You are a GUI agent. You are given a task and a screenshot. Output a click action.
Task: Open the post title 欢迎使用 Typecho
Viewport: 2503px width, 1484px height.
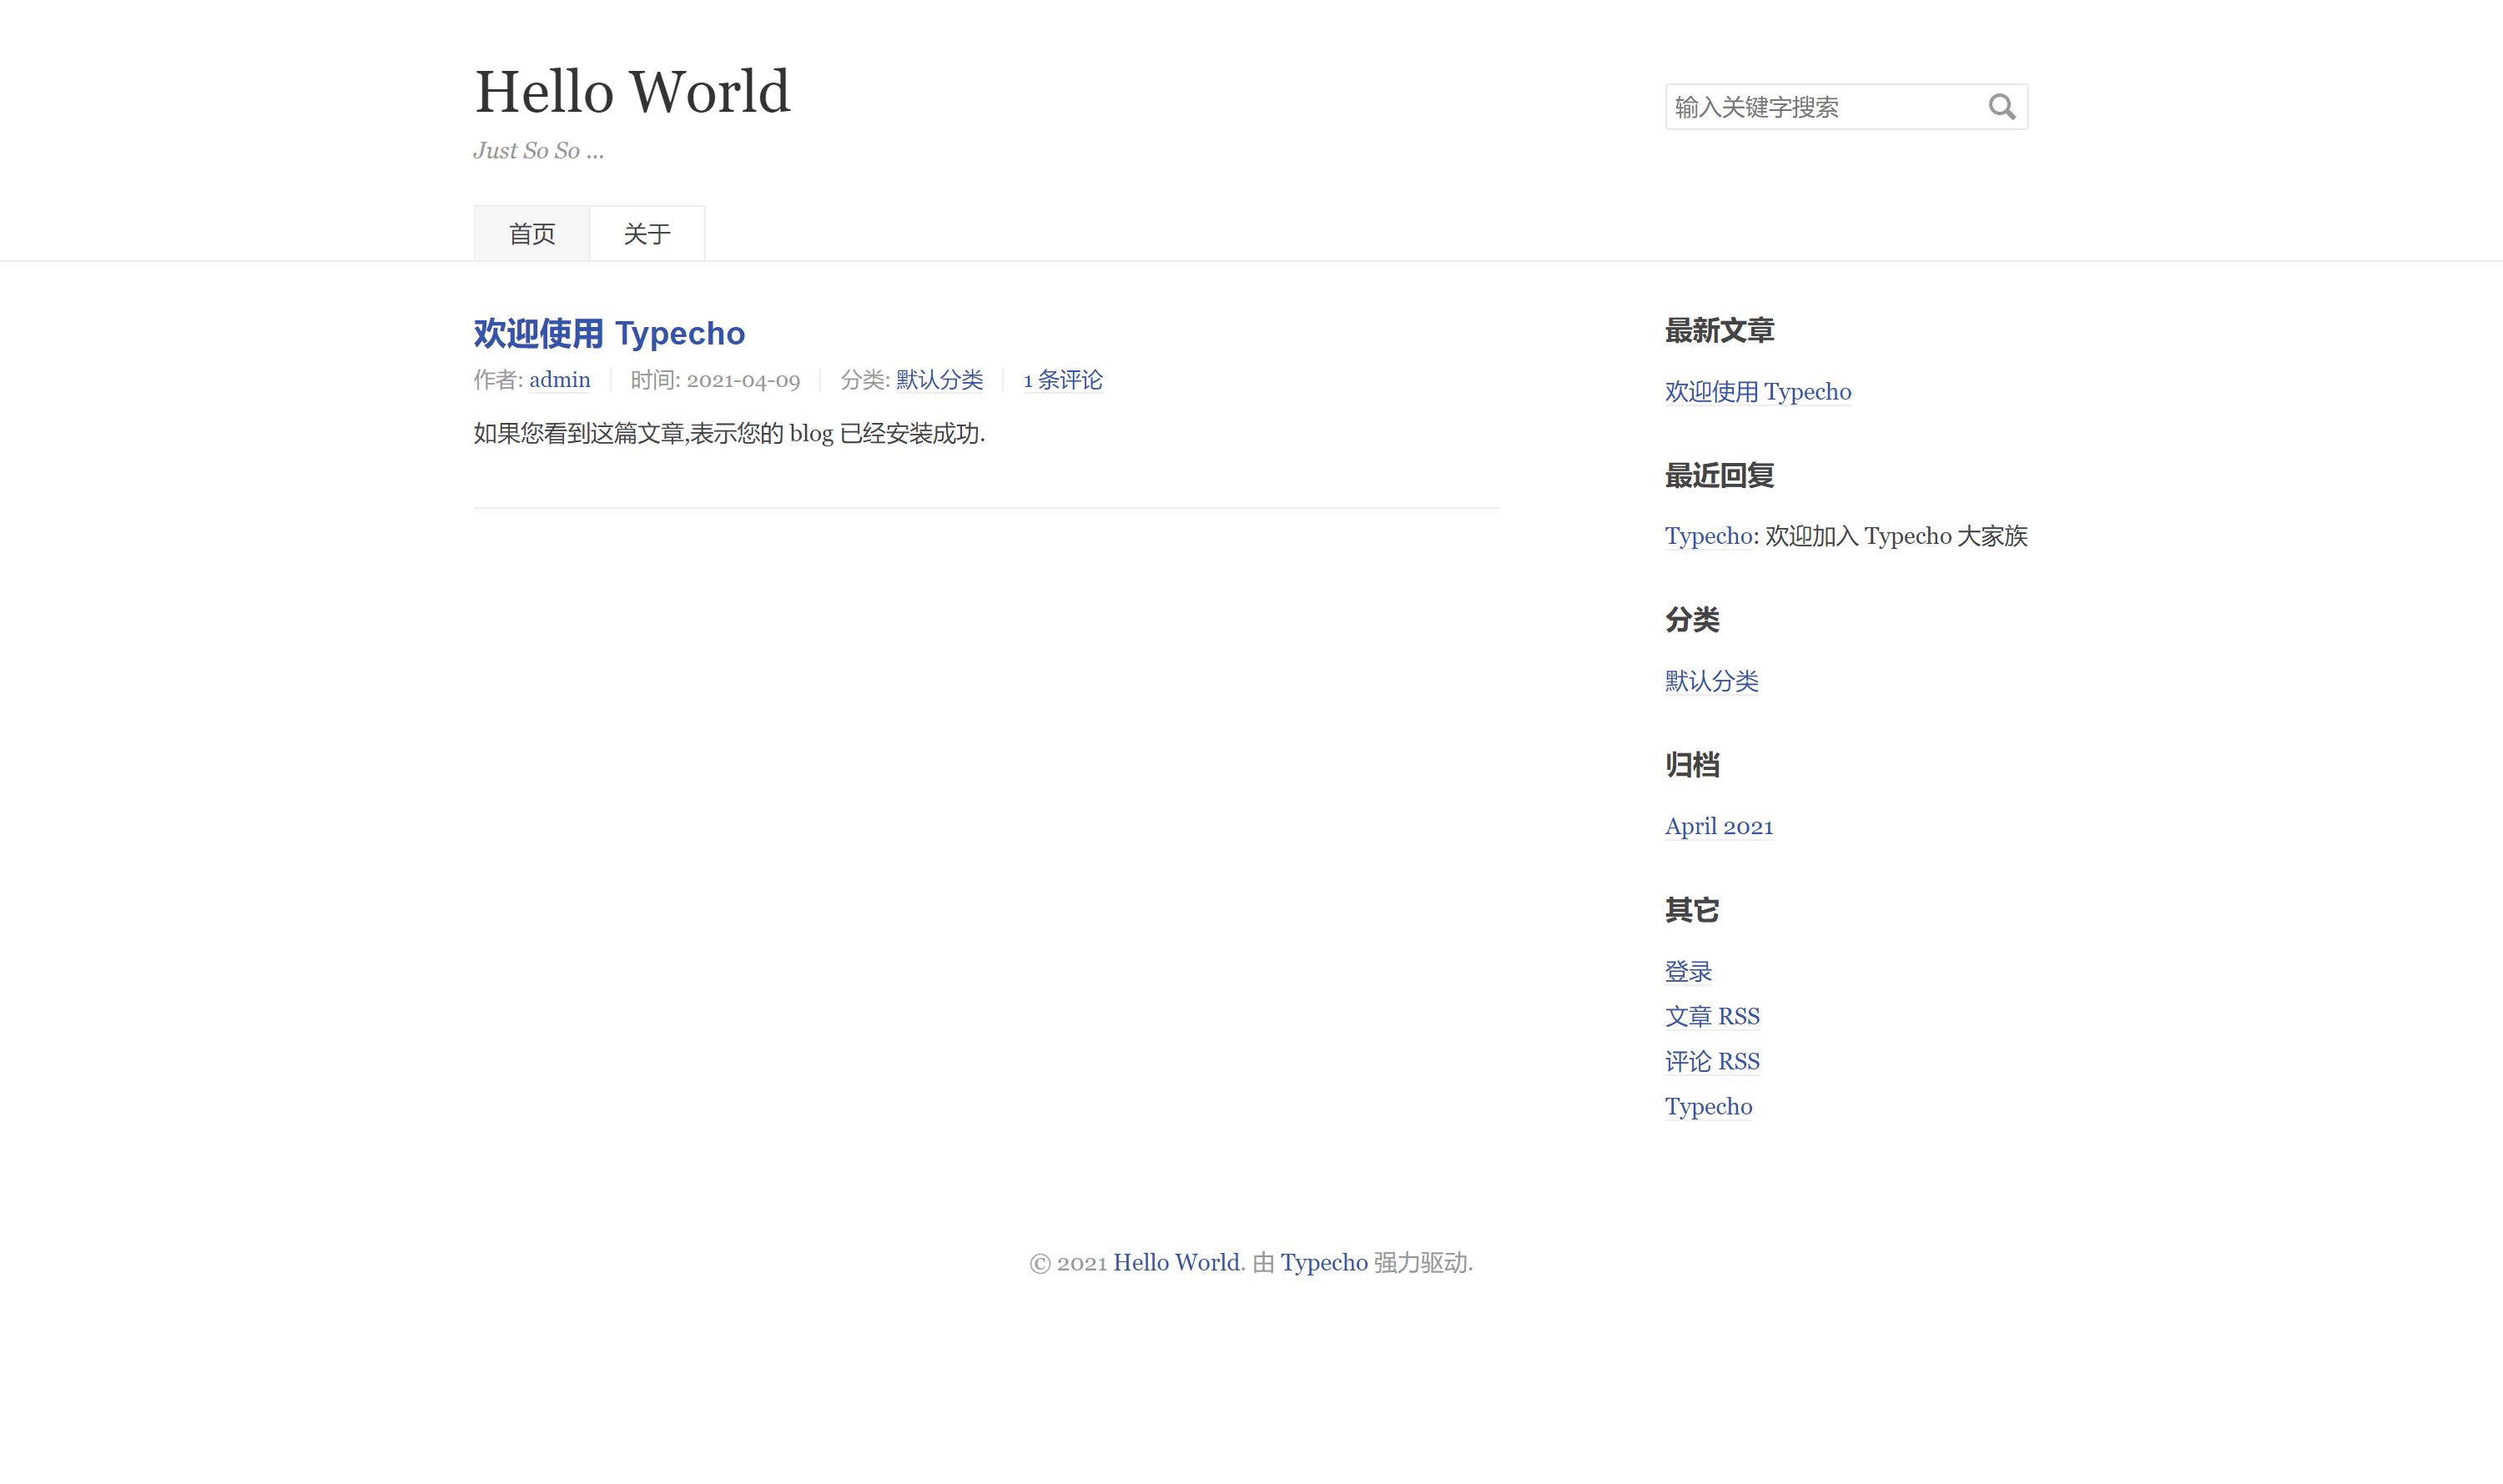coord(609,333)
